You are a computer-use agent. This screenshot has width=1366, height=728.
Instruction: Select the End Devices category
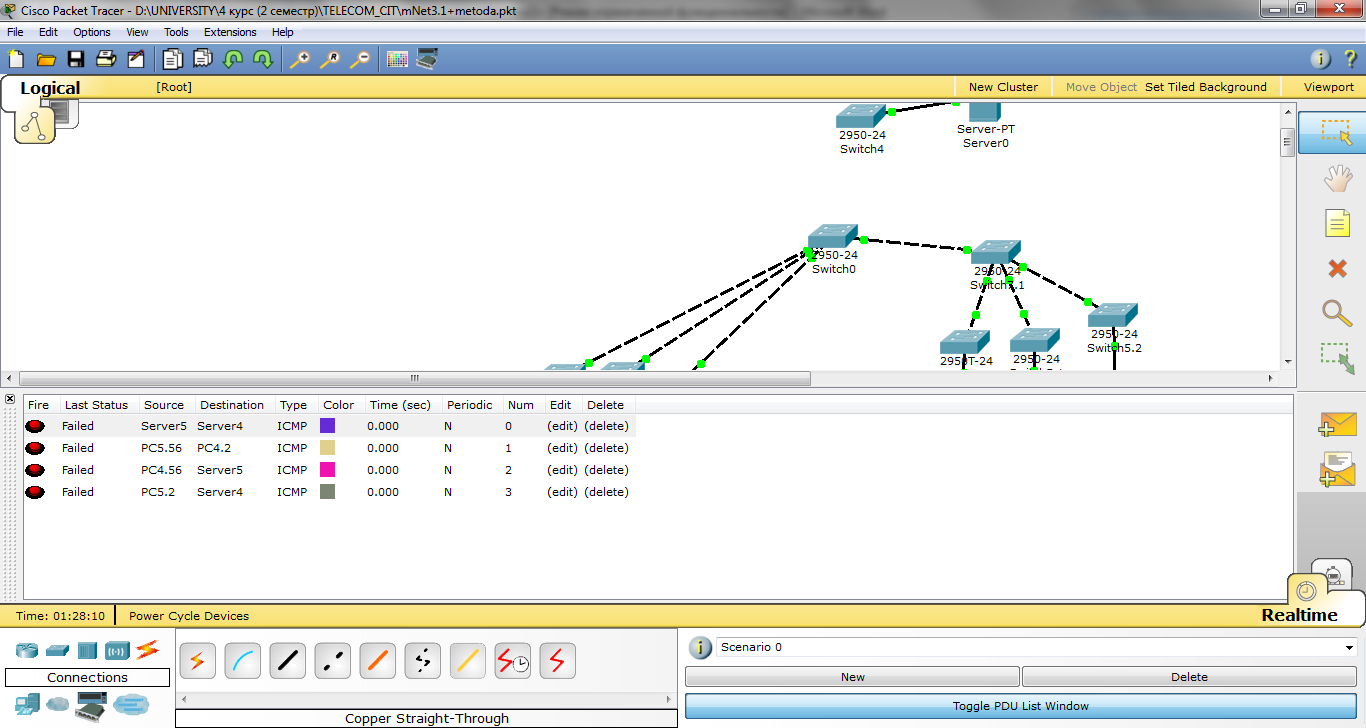point(27,705)
